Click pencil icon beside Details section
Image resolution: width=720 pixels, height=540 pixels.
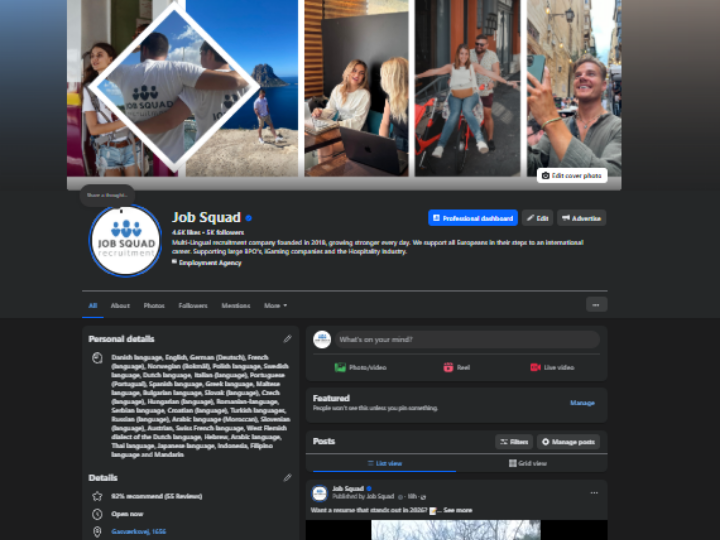point(288,478)
